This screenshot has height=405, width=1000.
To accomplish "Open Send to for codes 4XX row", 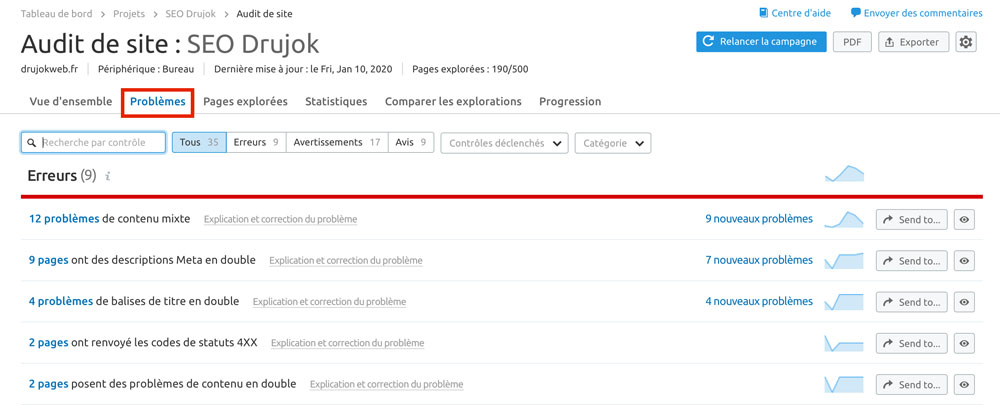I will (911, 343).
